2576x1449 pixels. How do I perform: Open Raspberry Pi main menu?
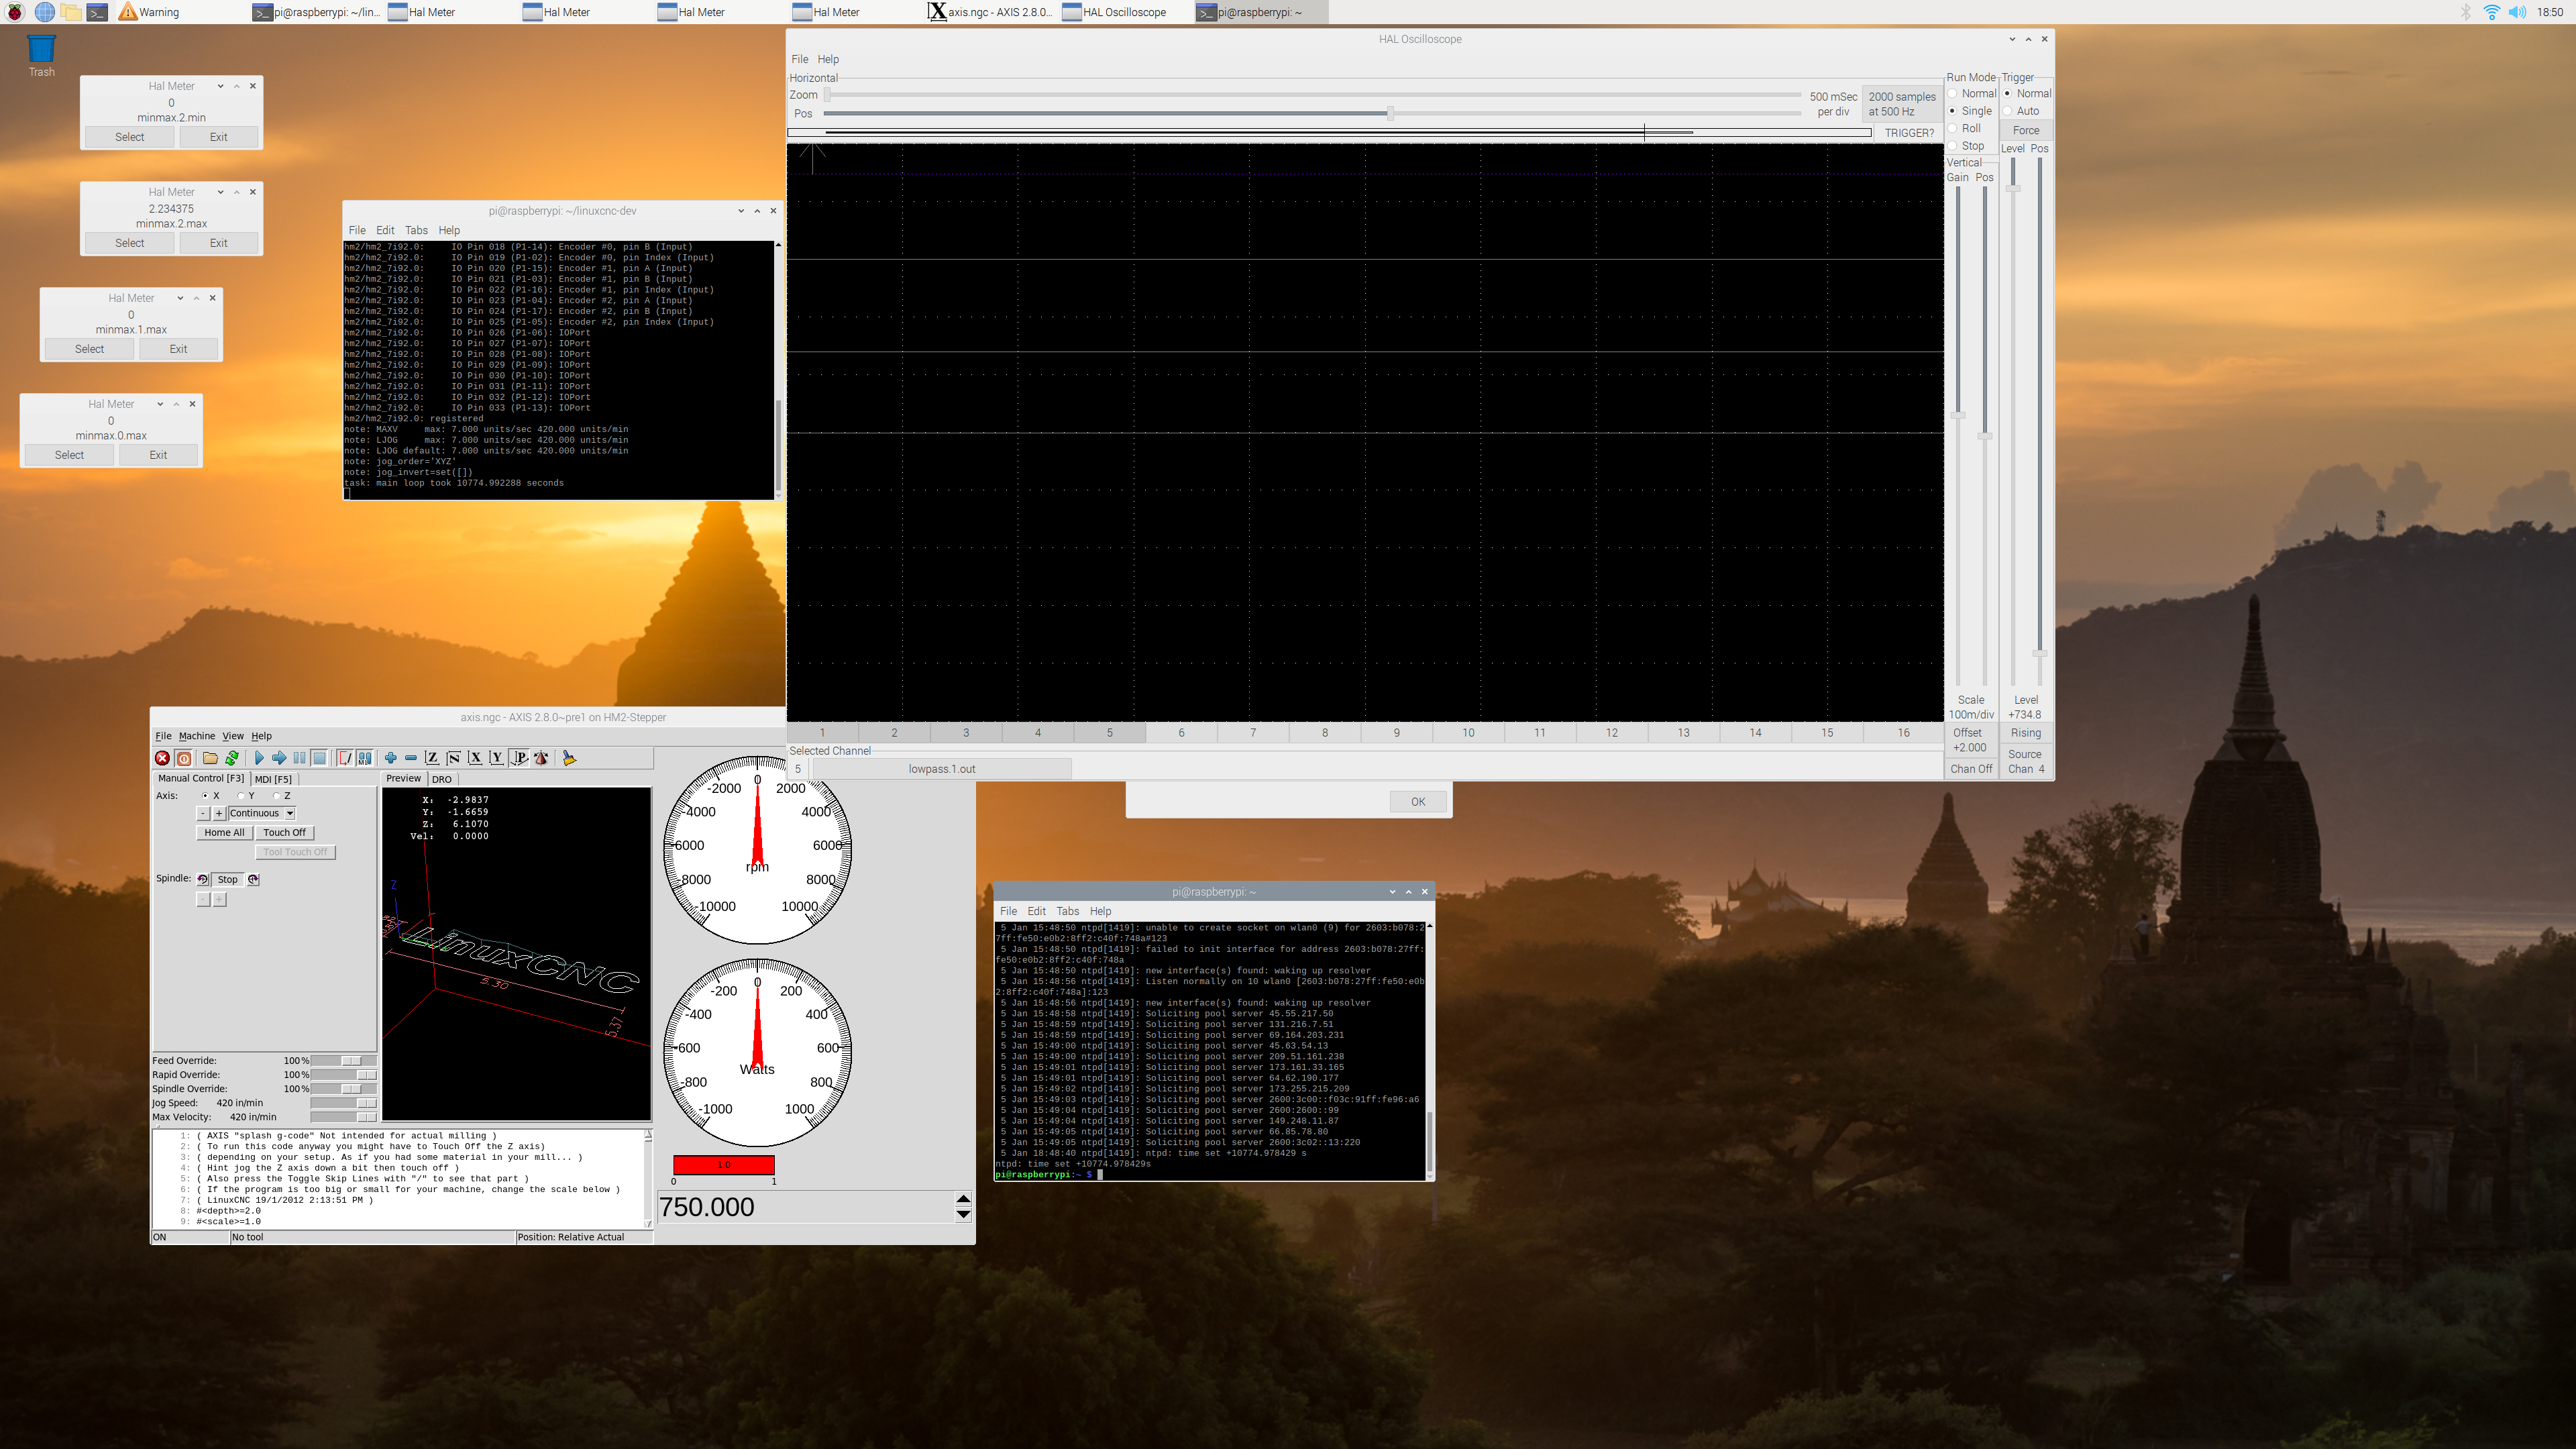point(15,12)
